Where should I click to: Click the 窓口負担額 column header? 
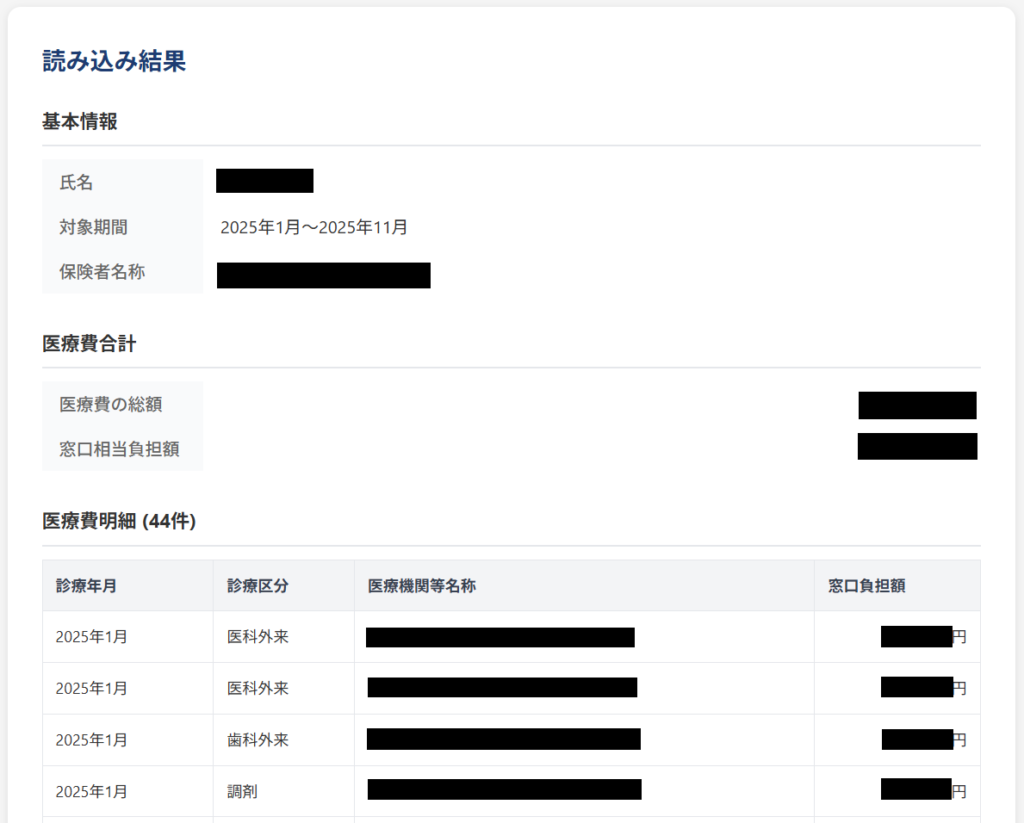point(867,586)
